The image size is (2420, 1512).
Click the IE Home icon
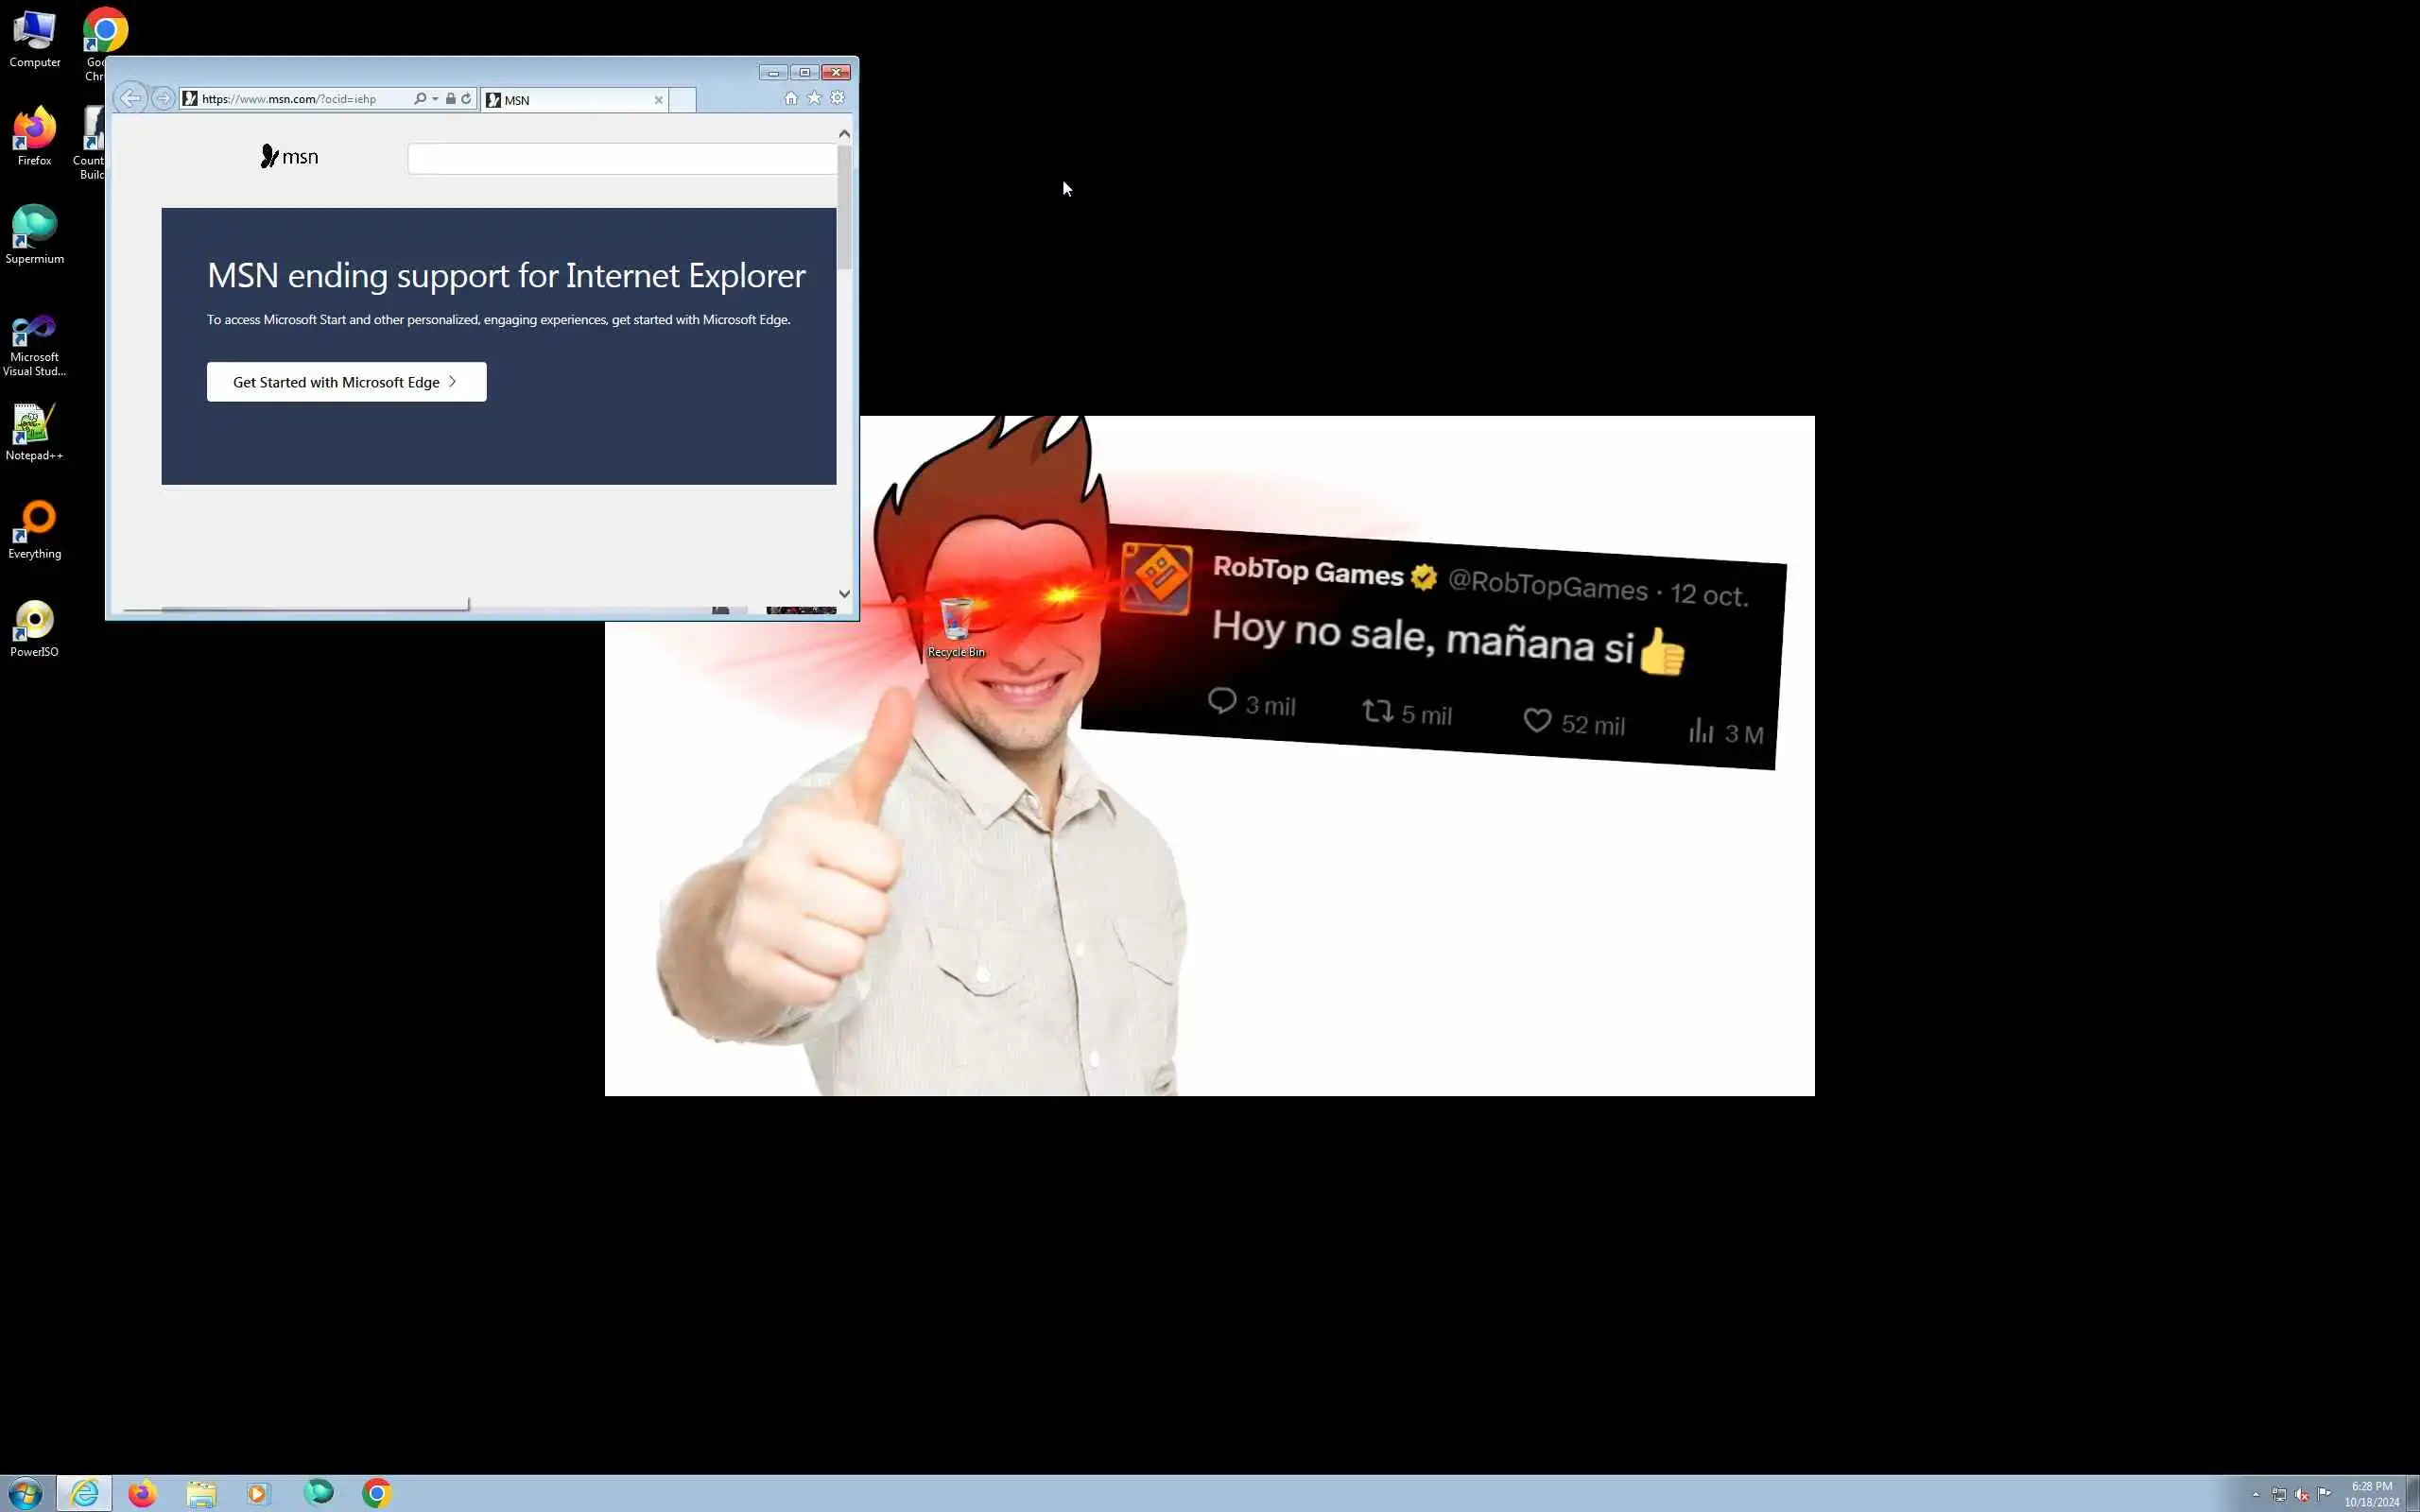(x=791, y=98)
